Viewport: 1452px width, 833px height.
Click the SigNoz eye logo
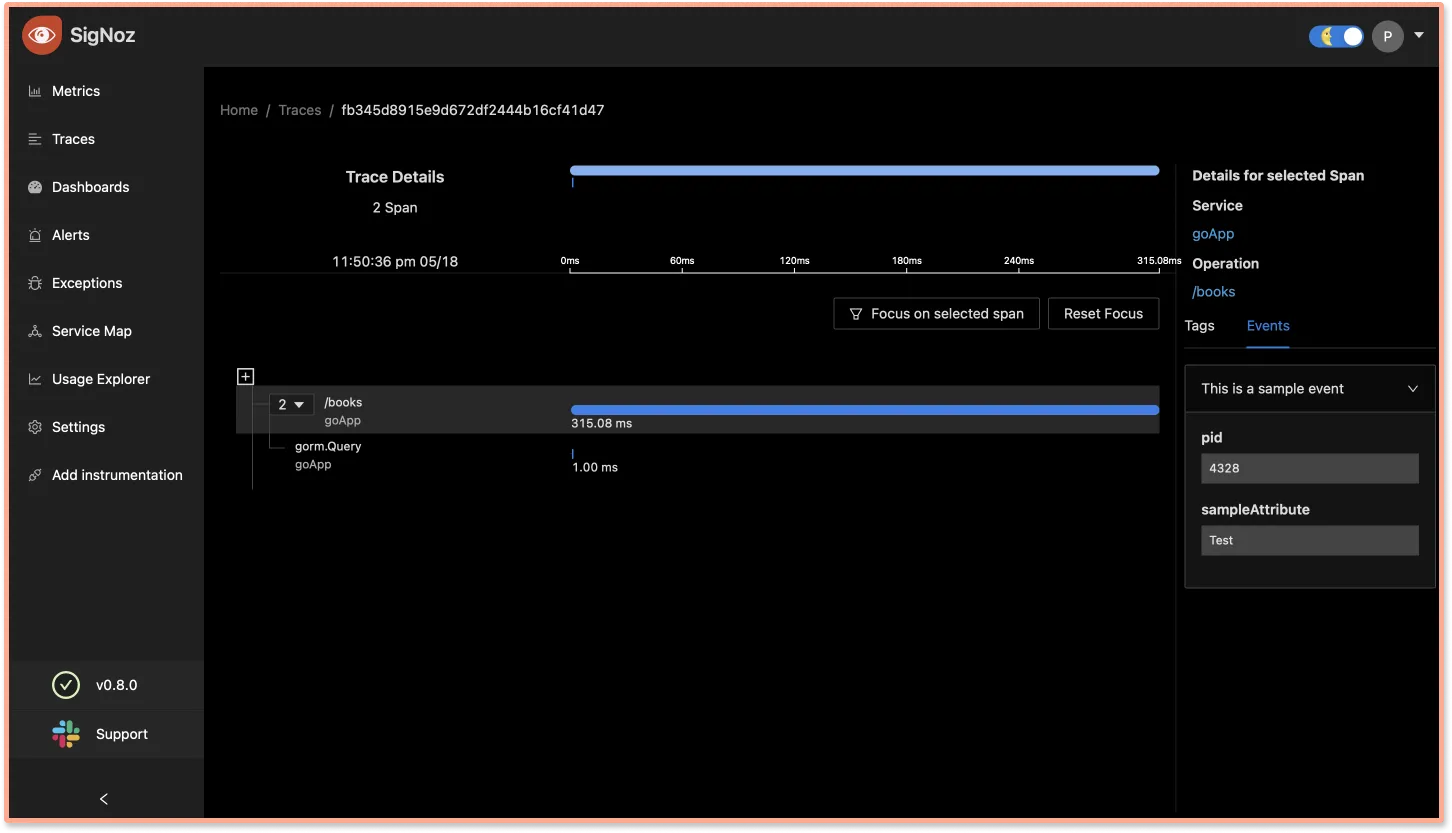[x=42, y=36]
